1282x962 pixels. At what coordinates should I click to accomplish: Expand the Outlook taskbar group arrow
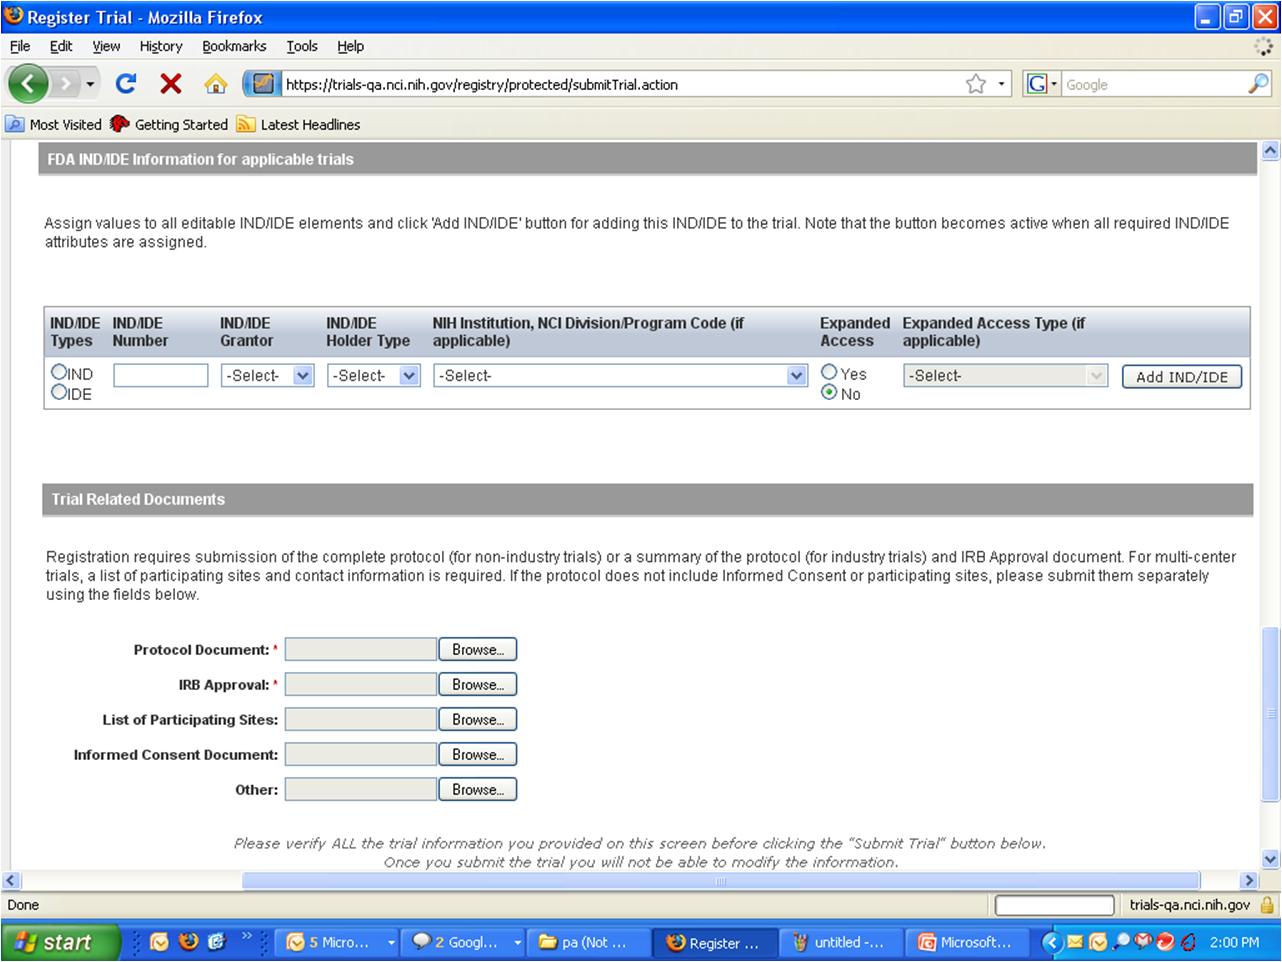391,942
